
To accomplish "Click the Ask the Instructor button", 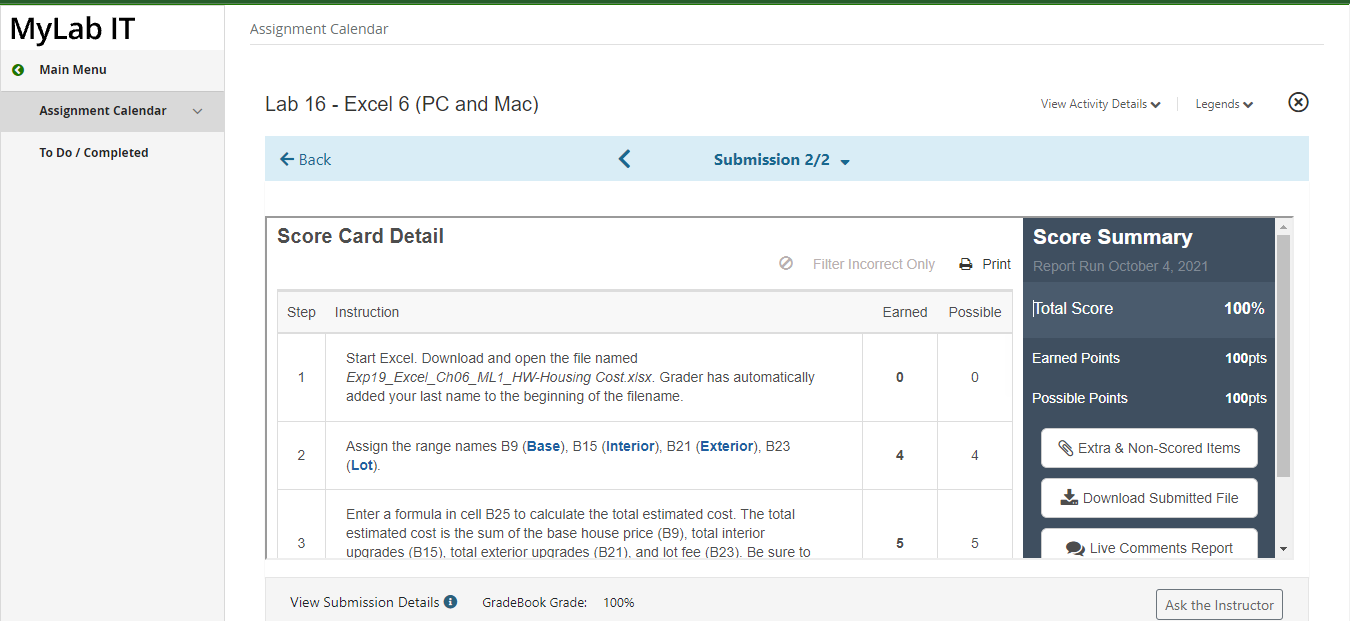I will (1219, 605).
